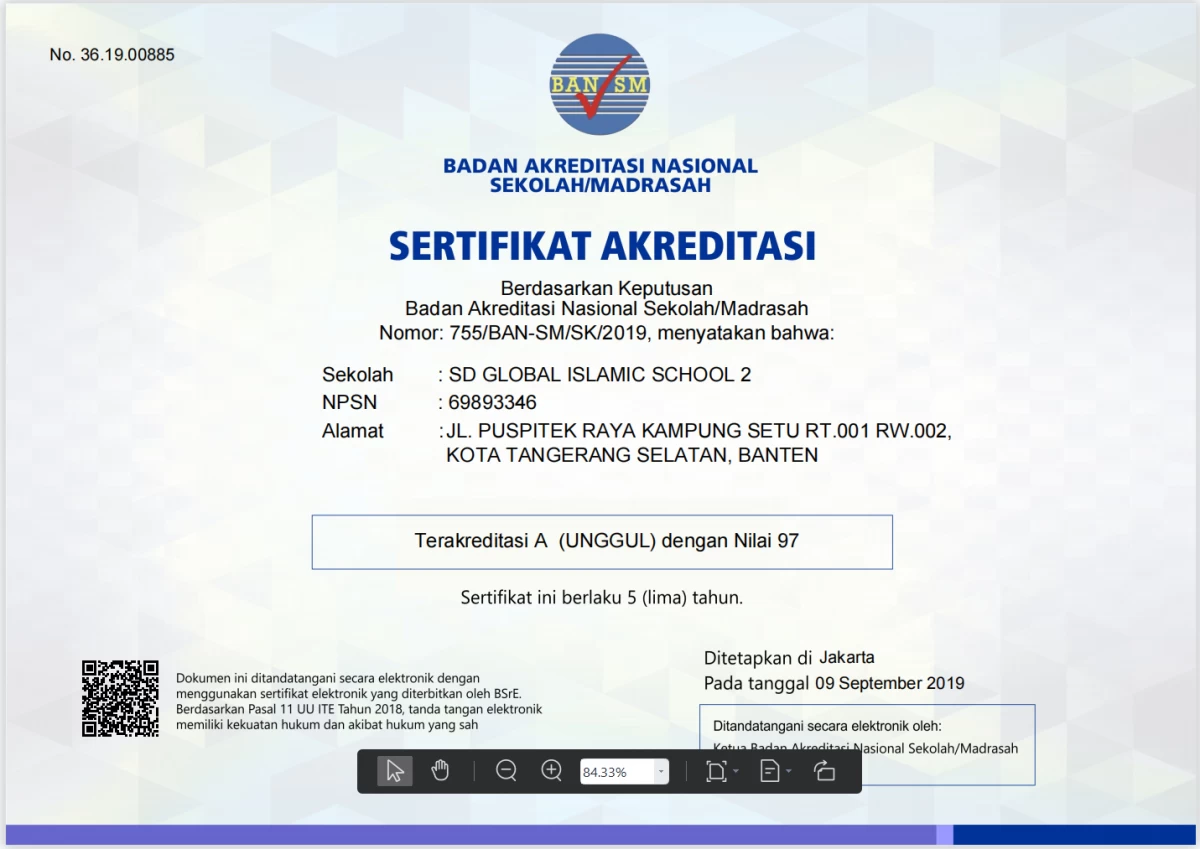Click the 84.33% zoom input field
The height and width of the screenshot is (849, 1200).
[x=615, y=772]
